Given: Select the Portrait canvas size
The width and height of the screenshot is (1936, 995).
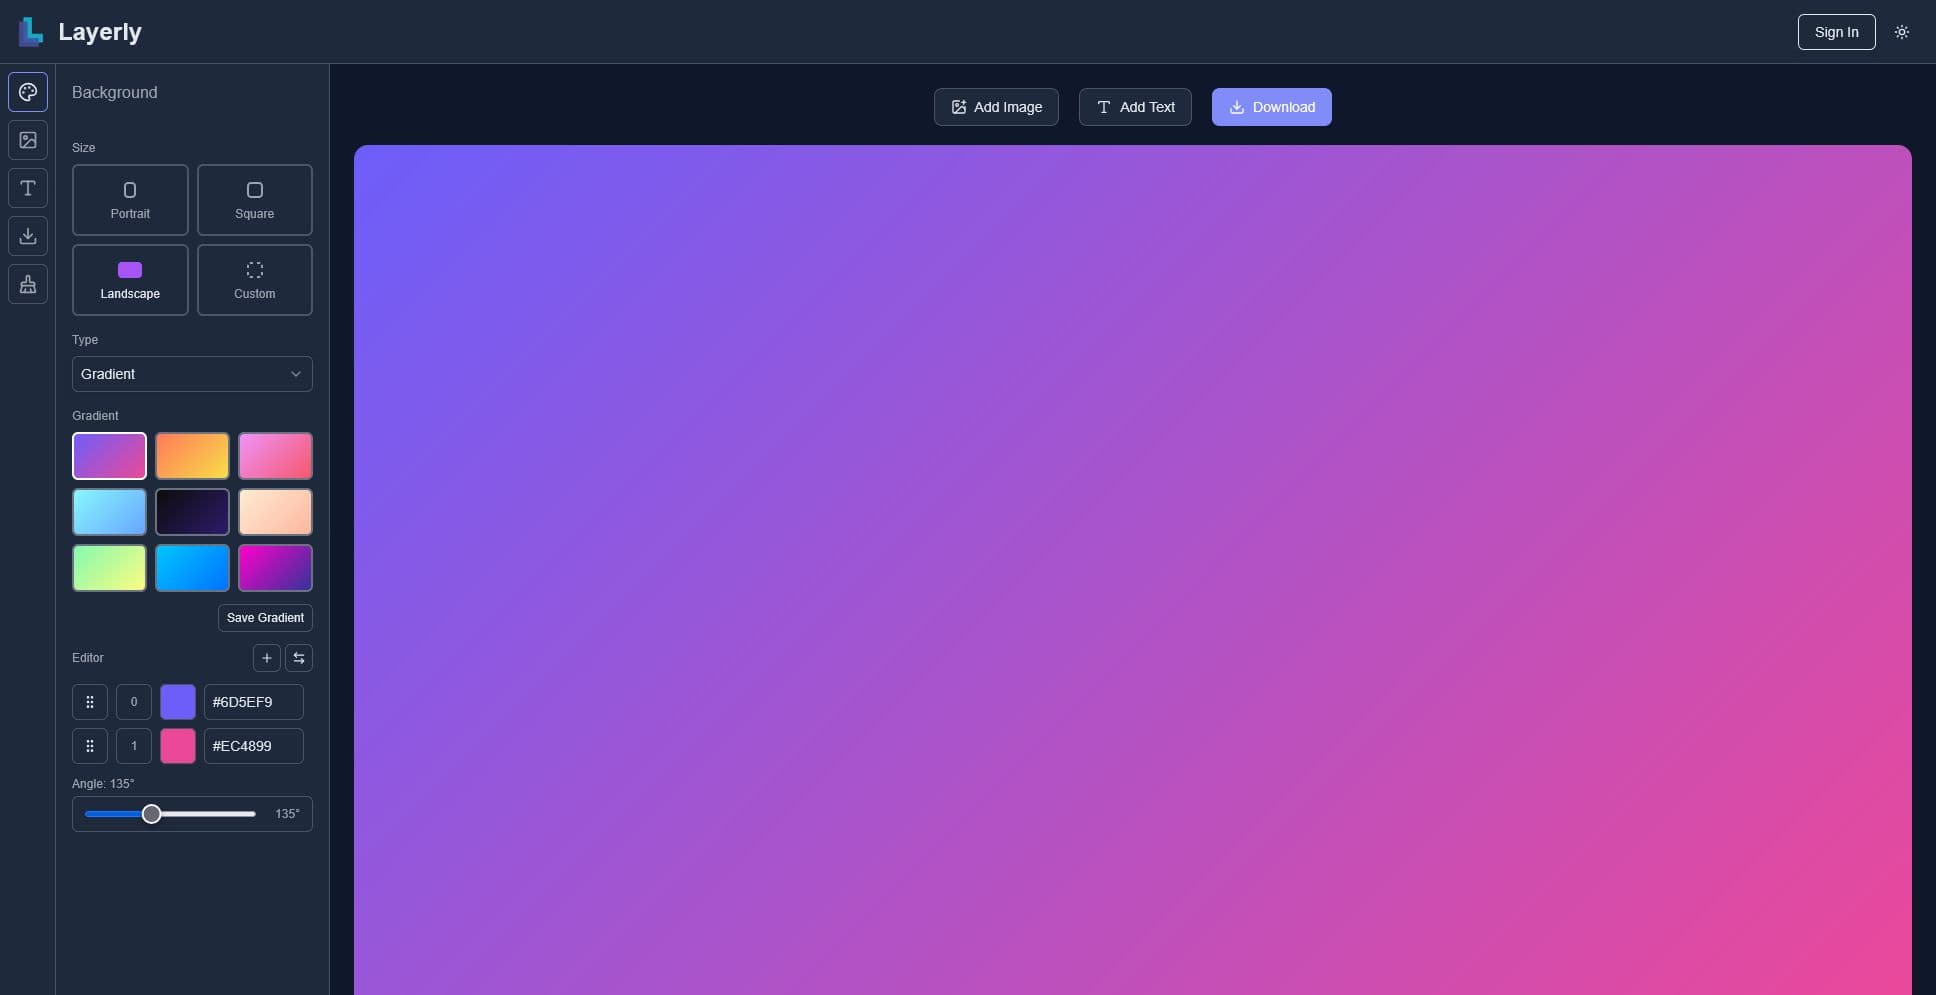Looking at the screenshot, I should [x=130, y=200].
